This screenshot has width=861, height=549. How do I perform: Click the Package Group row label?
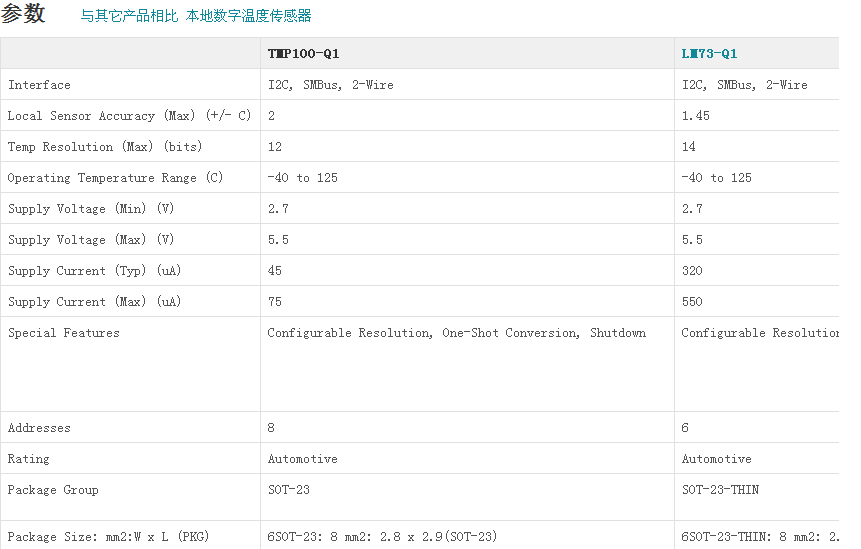(x=53, y=490)
